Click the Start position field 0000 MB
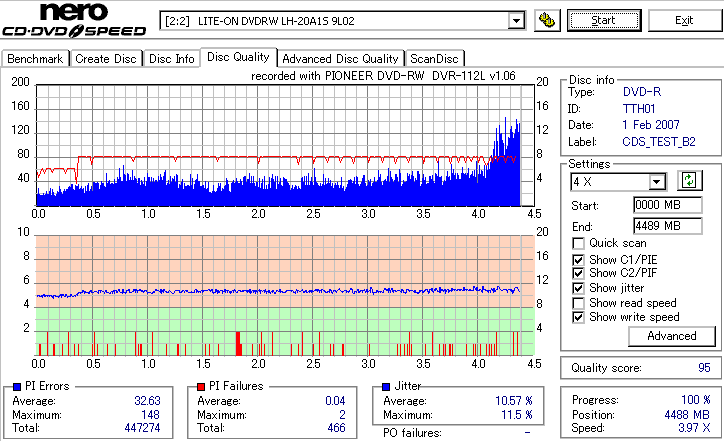This screenshot has width=724, height=441. pos(668,205)
